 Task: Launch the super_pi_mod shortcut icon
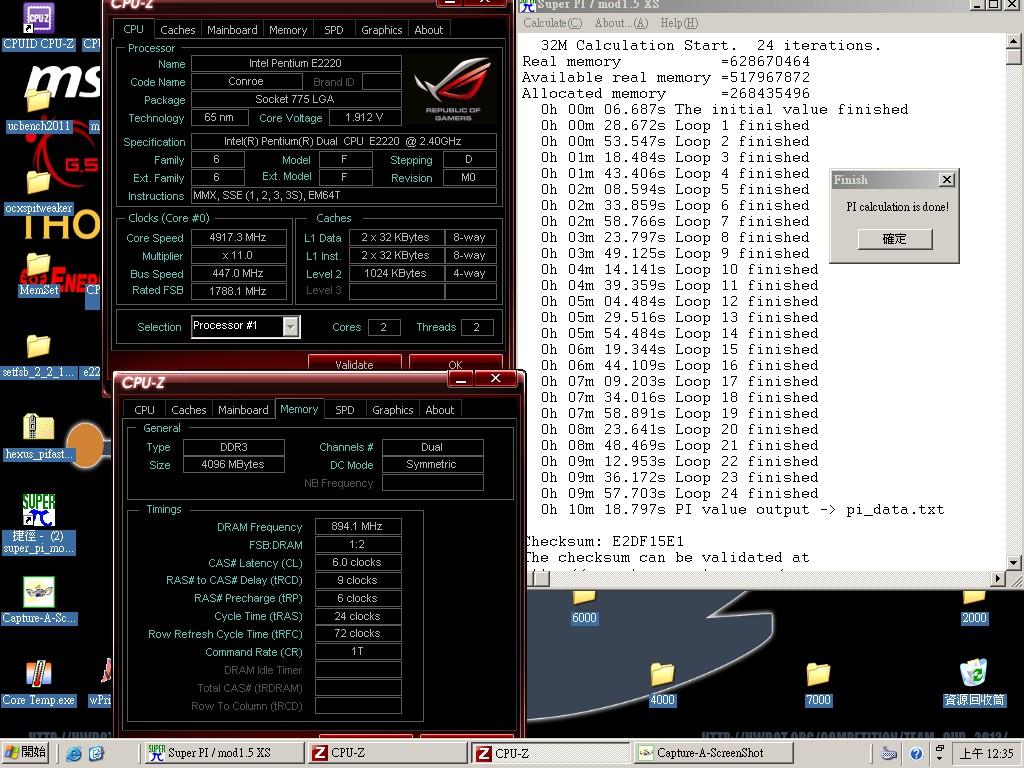(39, 510)
